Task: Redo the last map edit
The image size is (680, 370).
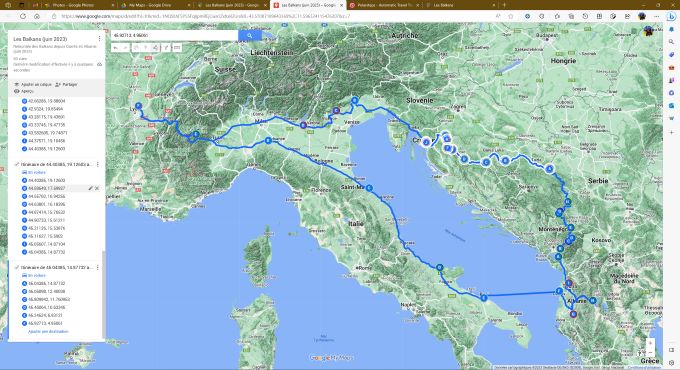Action: [125, 48]
